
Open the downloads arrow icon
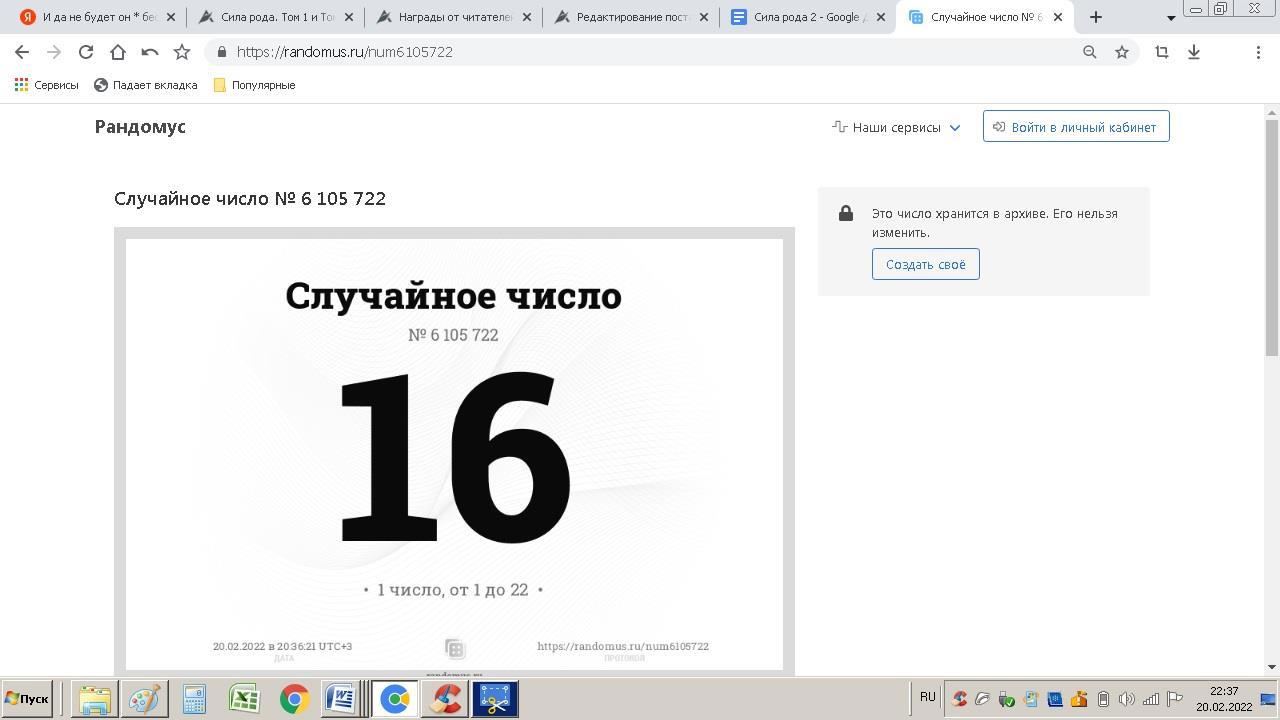(1193, 52)
